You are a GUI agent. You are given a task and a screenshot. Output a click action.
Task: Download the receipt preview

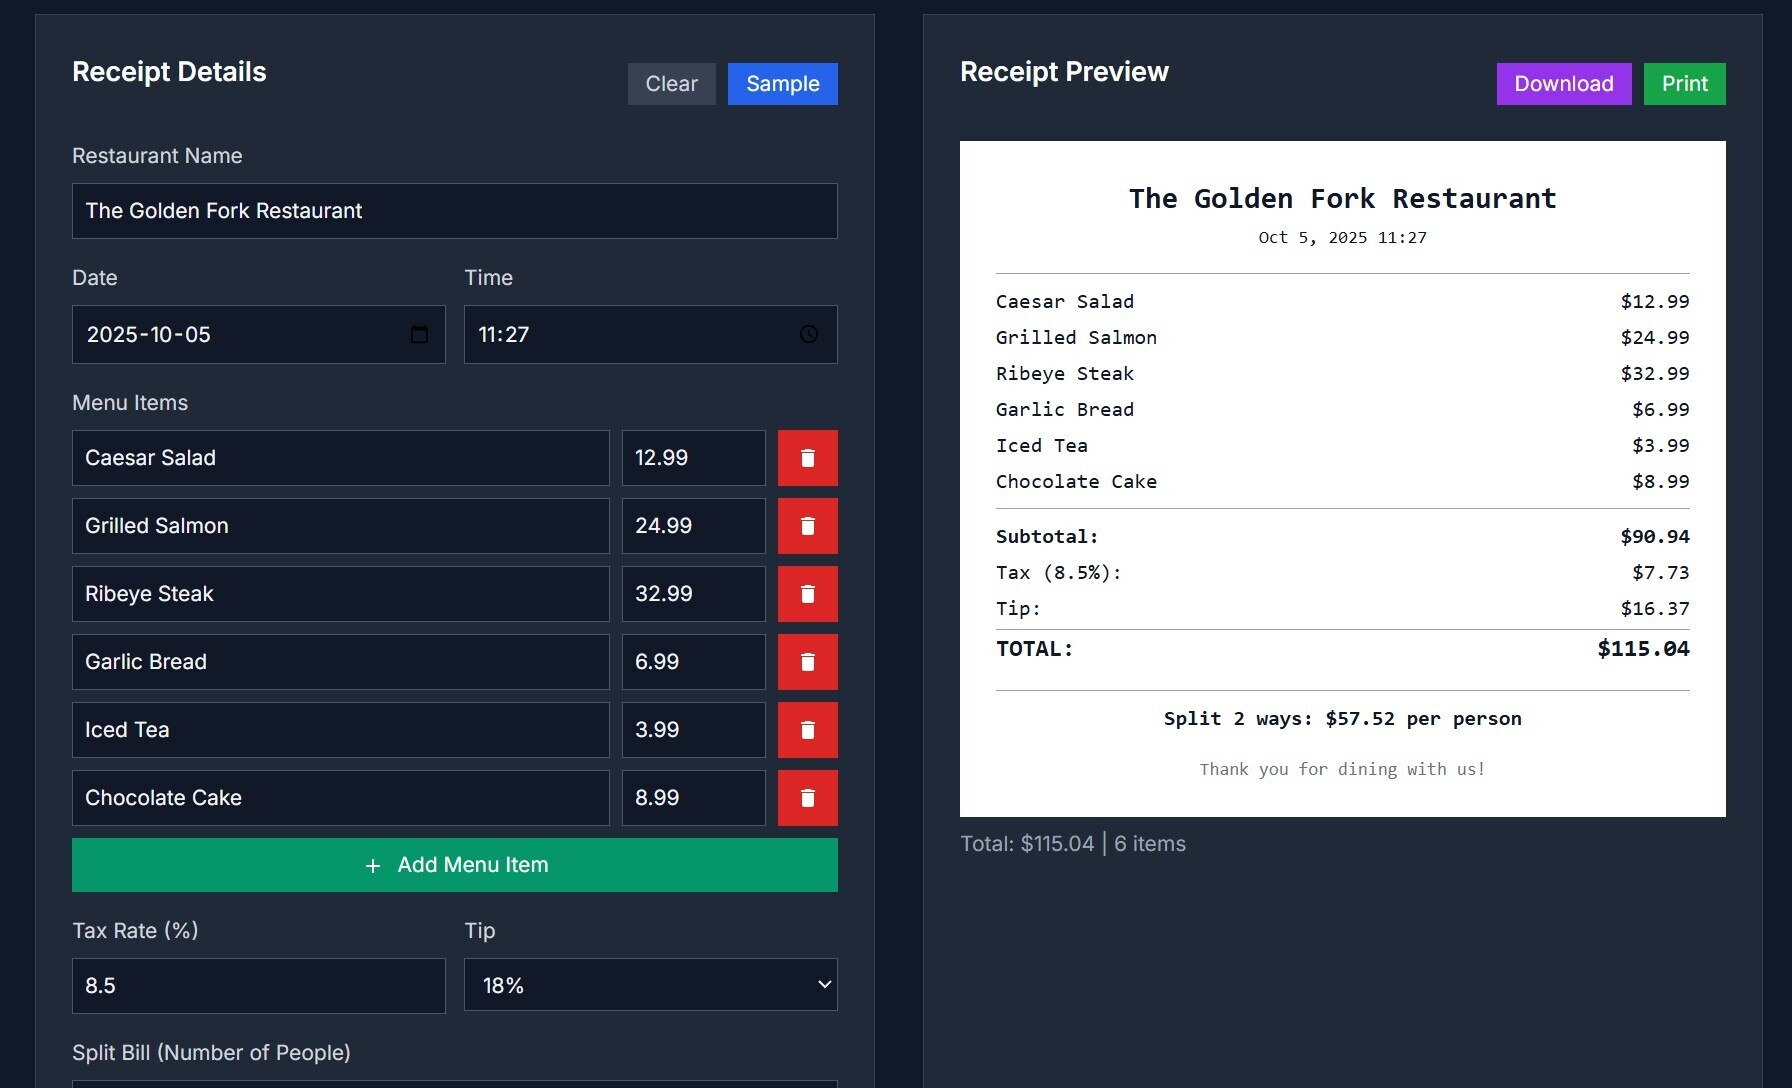1563,84
